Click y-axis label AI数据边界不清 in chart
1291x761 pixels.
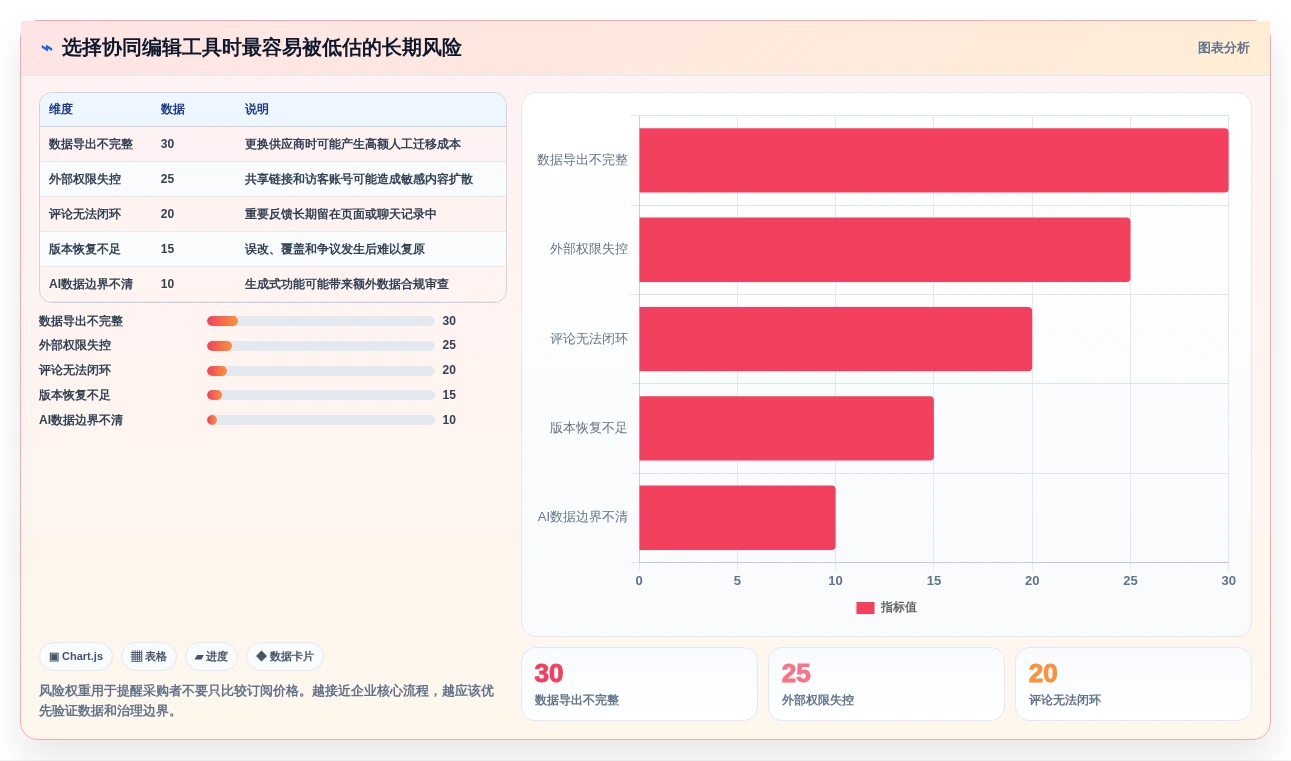coord(583,517)
